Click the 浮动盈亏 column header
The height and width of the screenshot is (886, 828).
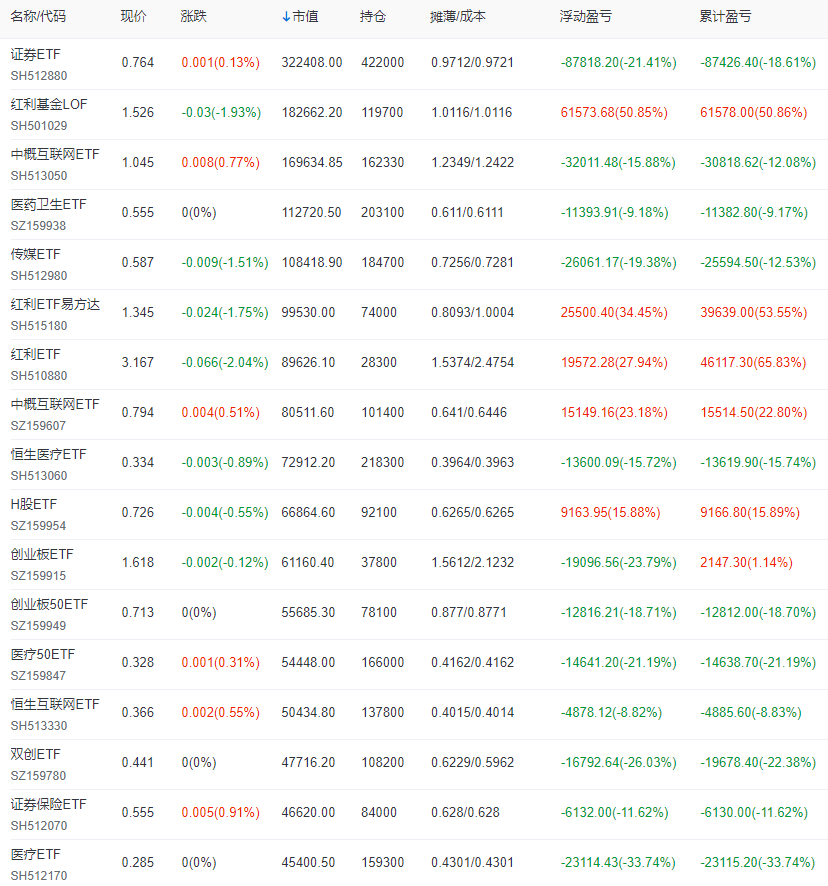tap(586, 16)
